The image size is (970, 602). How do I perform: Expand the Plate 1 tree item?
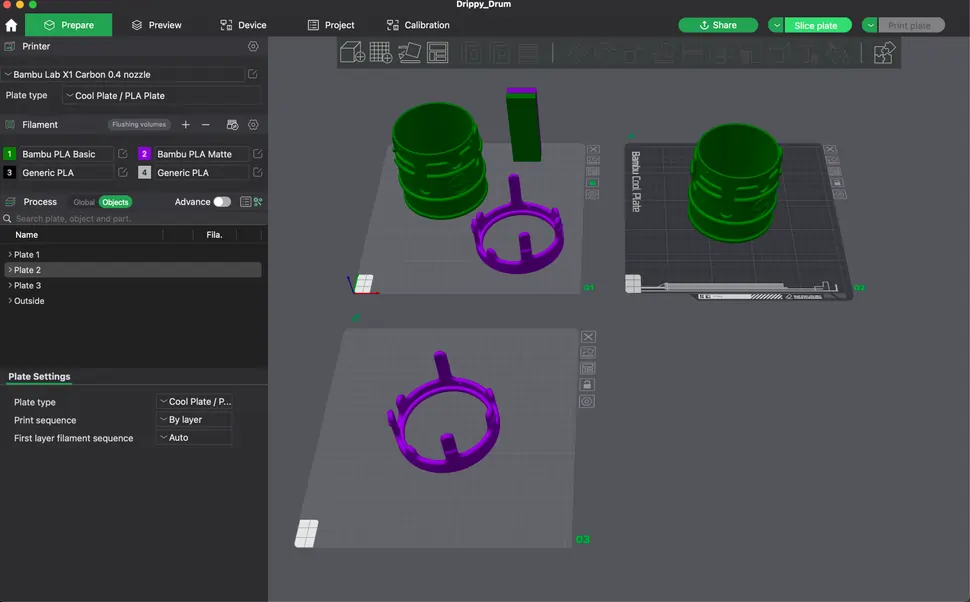click(x=10, y=255)
